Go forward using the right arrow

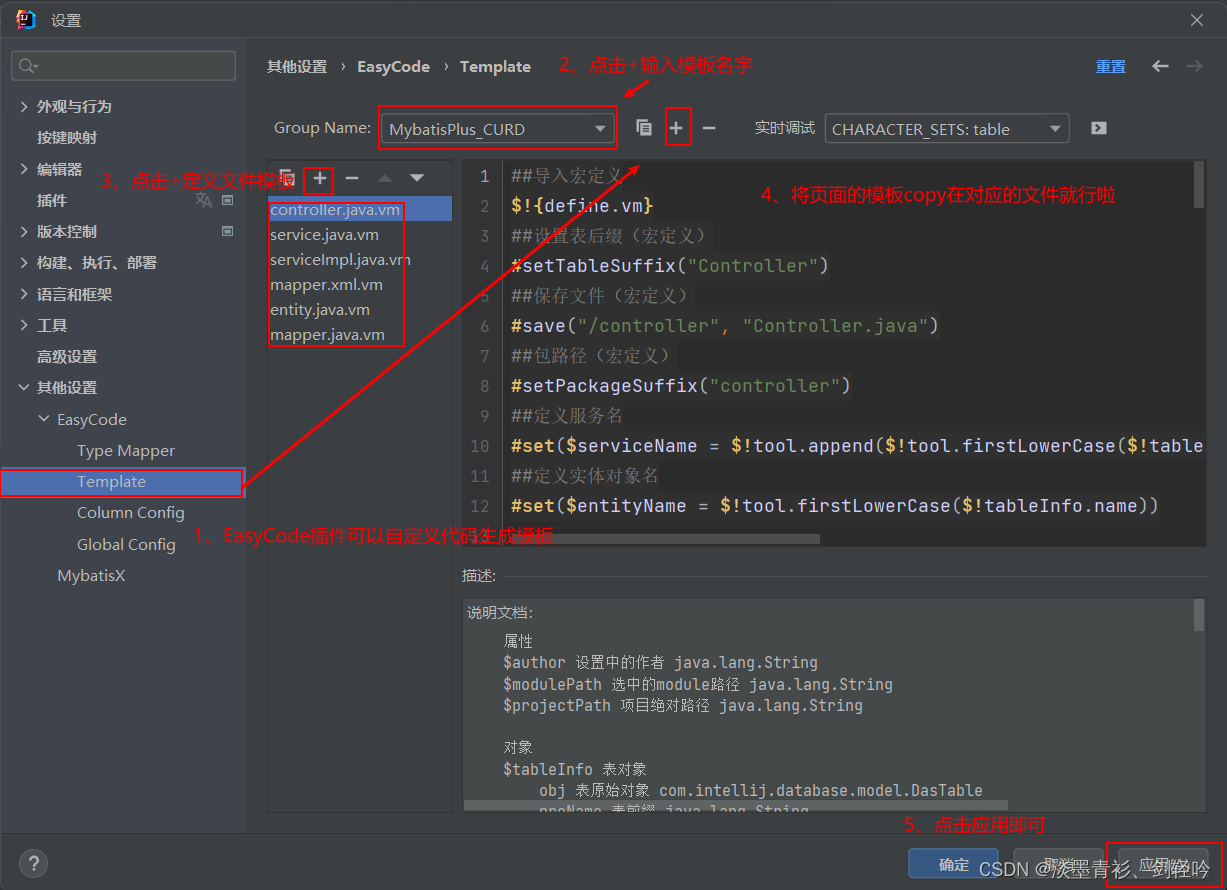coord(1194,66)
